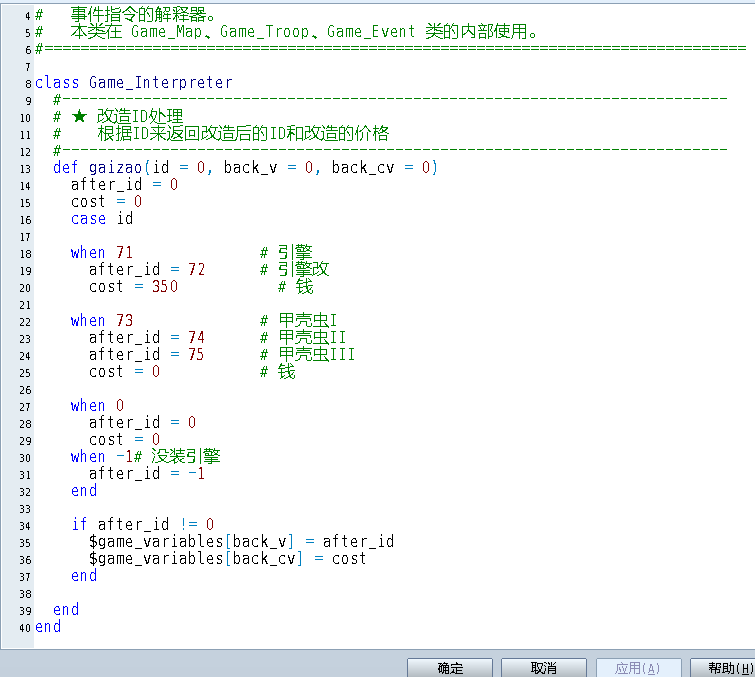Click '$game_variables[back_cv] = cost' line
The height and width of the screenshot is (677, 755).
[x=227, y=559]
